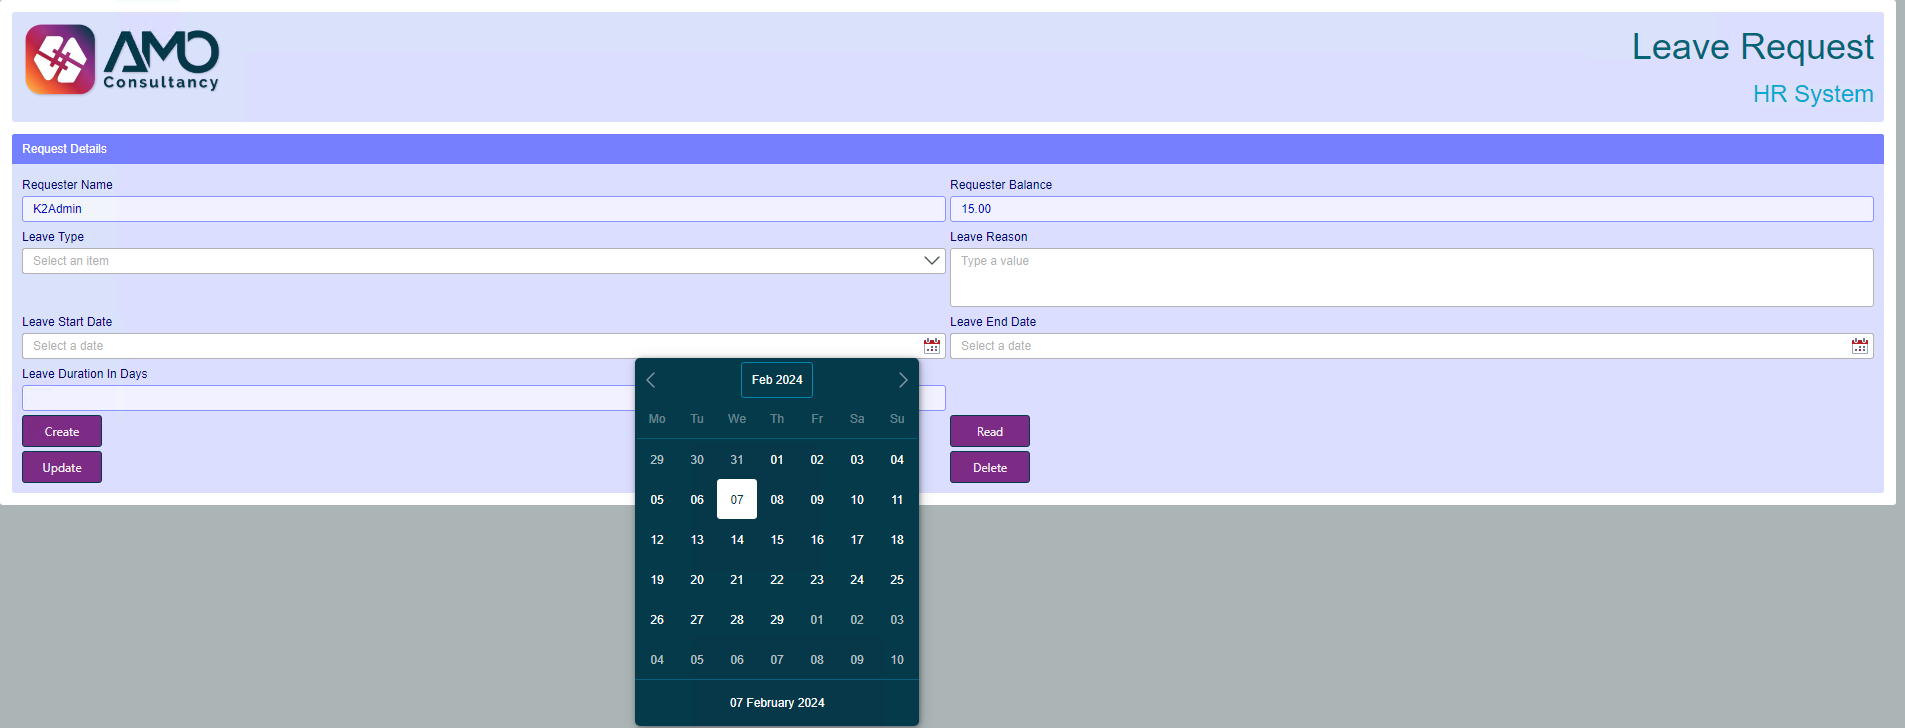The image size is (1905, 728).
Task: Pick February 21 in the calendar
Action: click(737, 580)
